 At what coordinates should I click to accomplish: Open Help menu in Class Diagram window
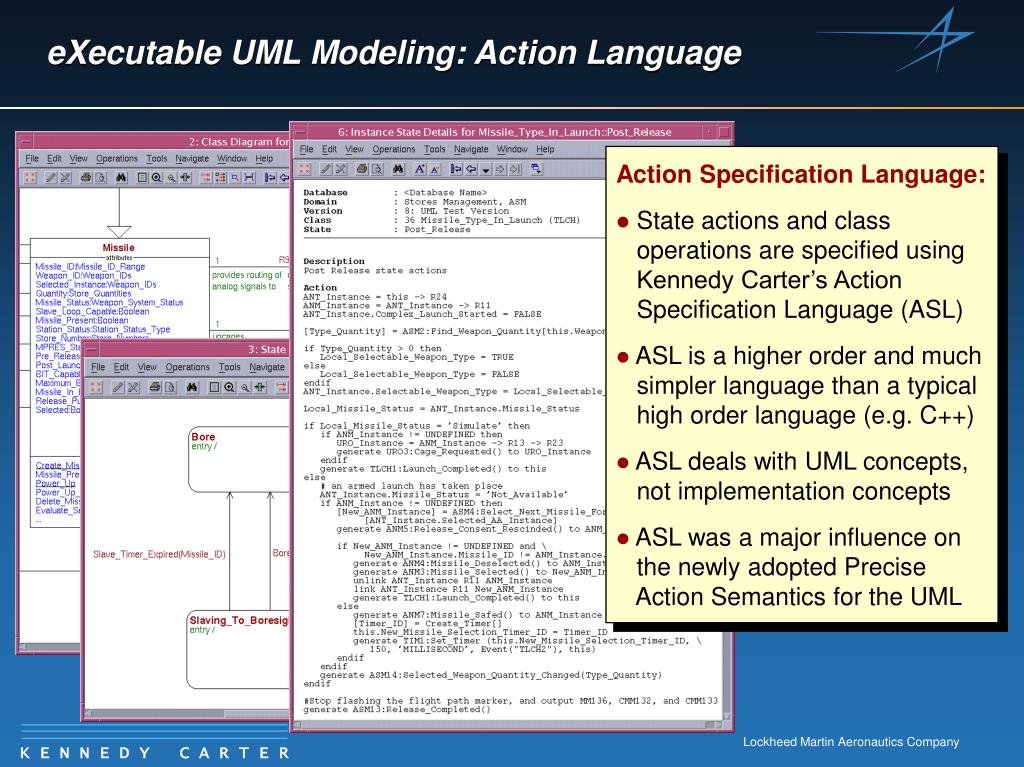pos(264,158)
